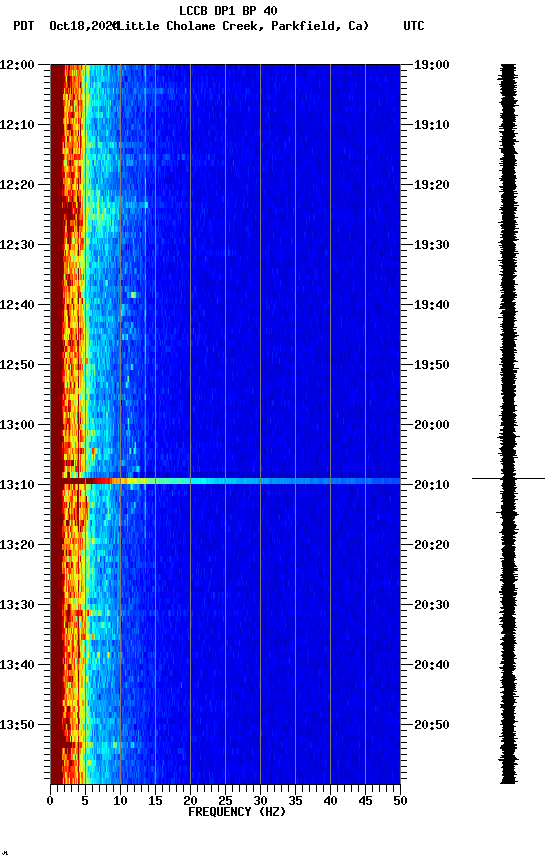The width and height of the screenshot is (552, 864).
Task: Click the 13:50 PDT time label
Action: click(17, 726)
